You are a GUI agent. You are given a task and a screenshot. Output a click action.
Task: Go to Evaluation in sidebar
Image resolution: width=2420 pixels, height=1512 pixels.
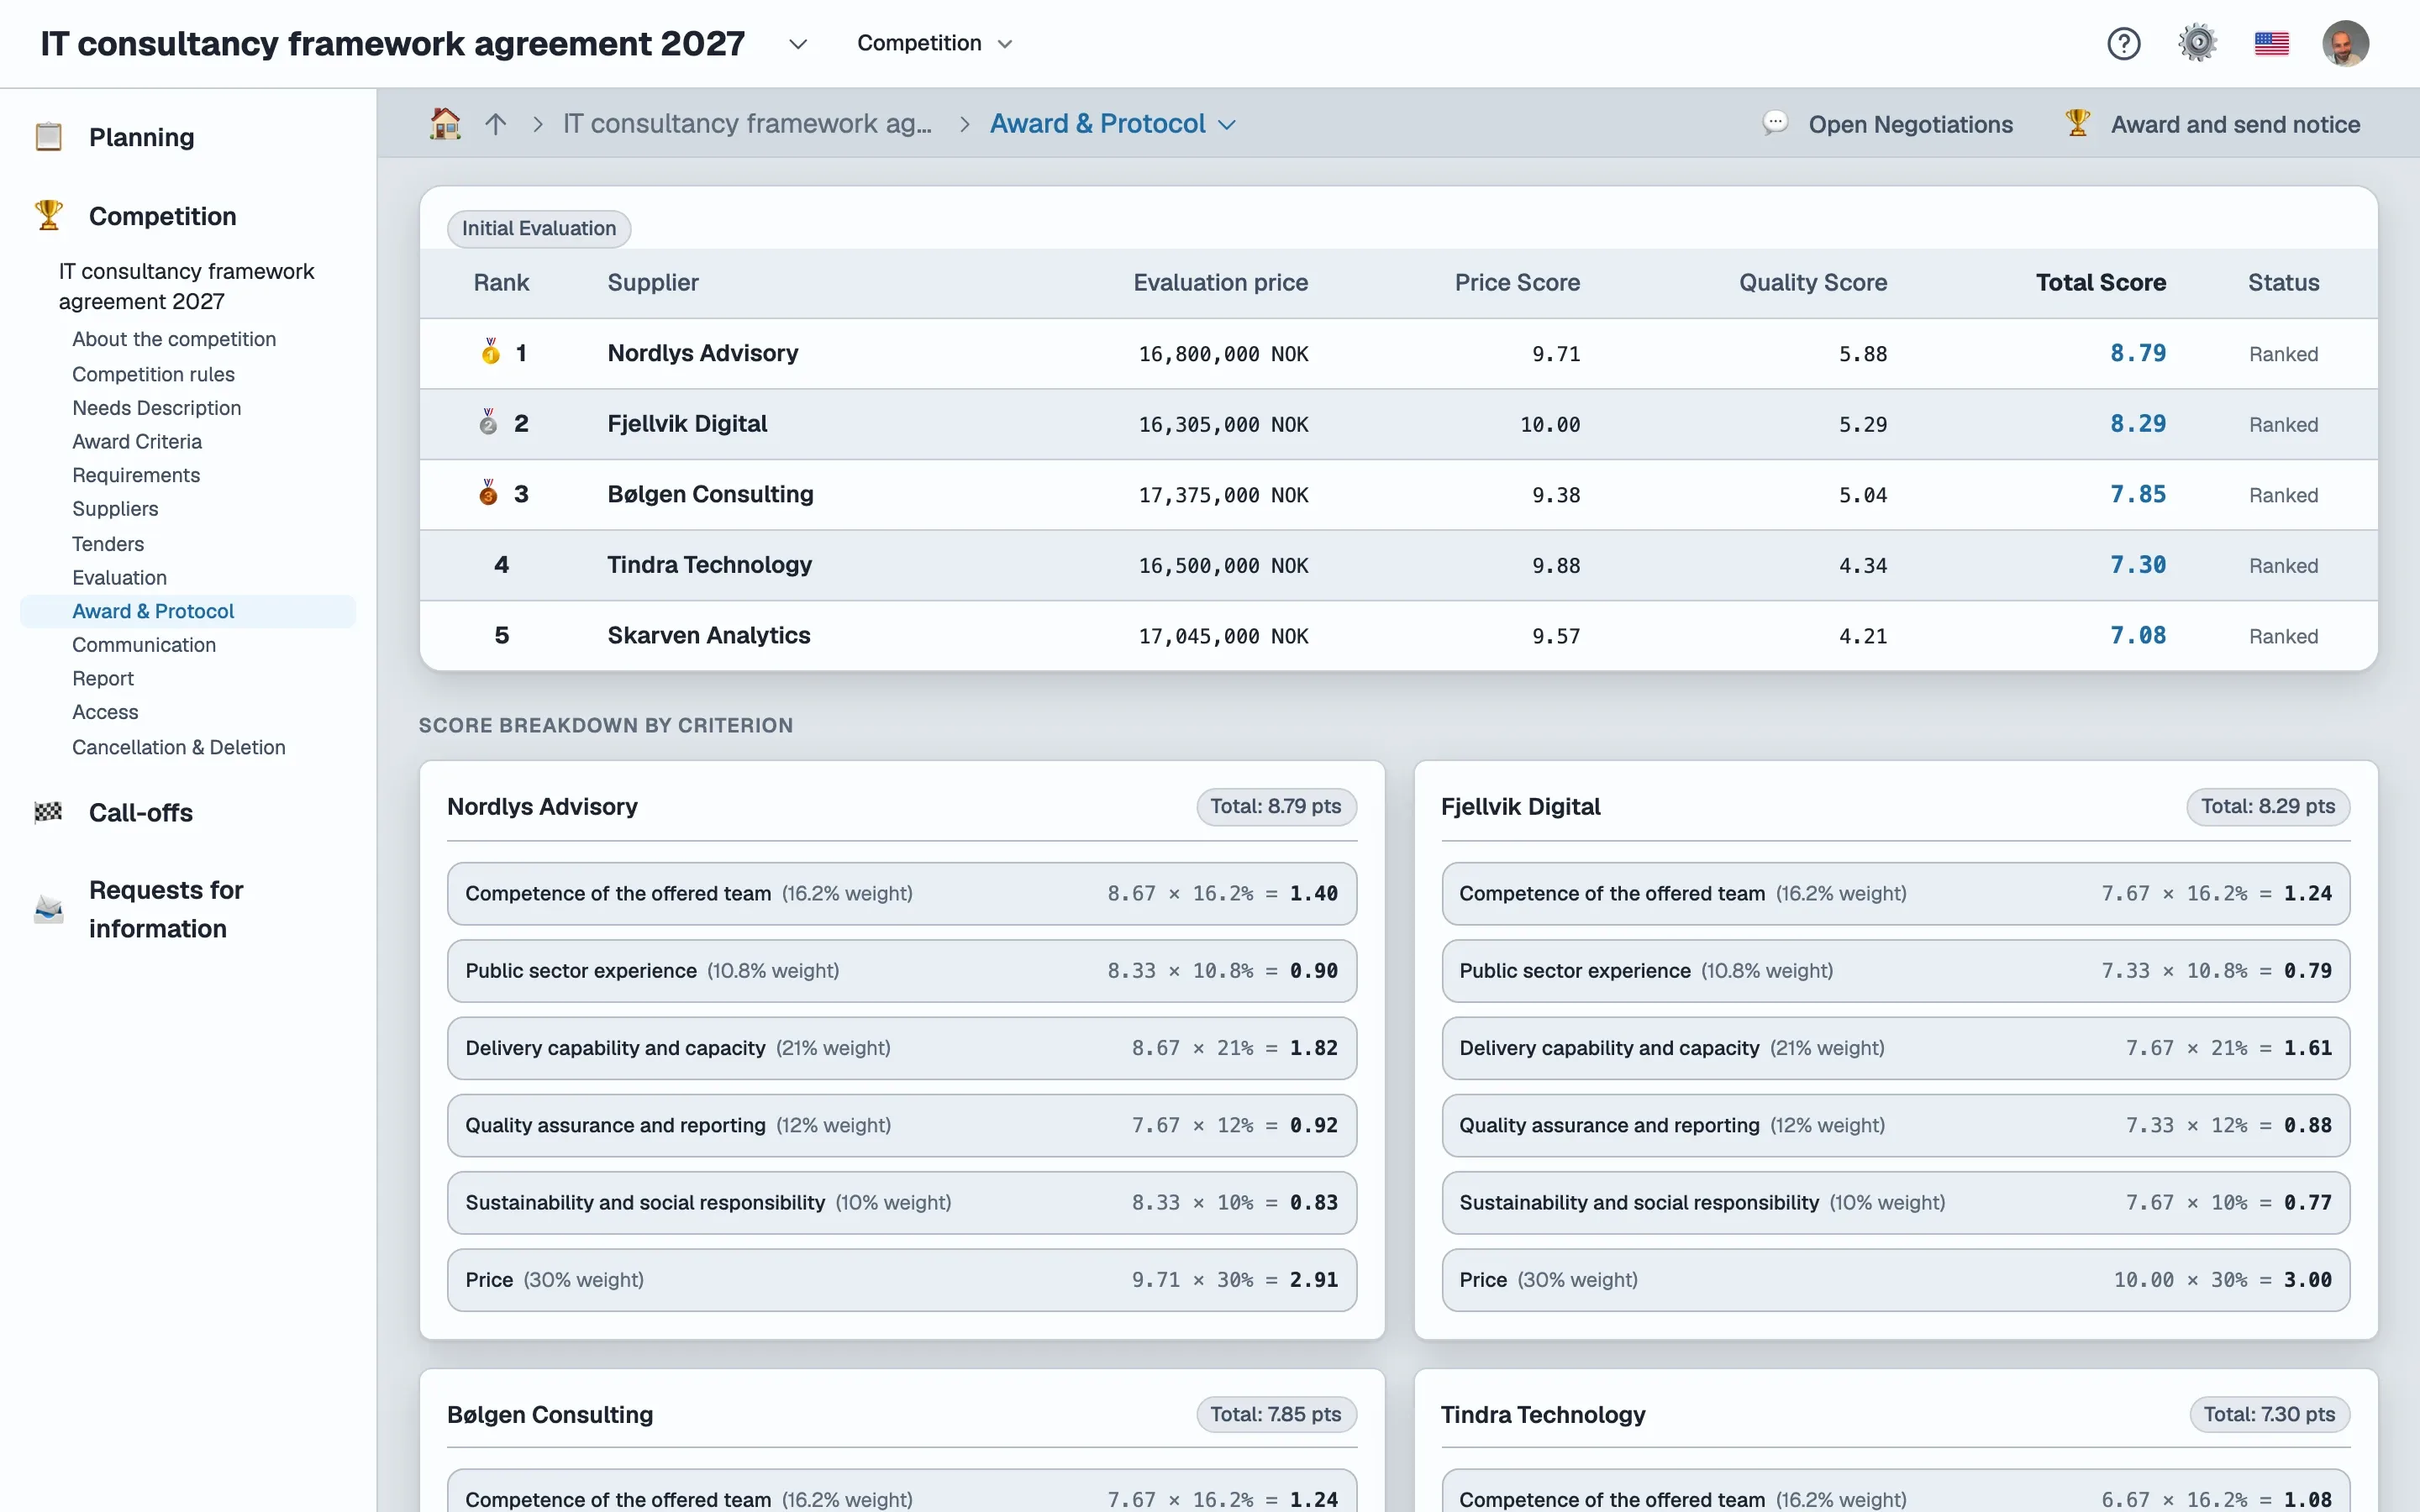[x=119, y=577]
